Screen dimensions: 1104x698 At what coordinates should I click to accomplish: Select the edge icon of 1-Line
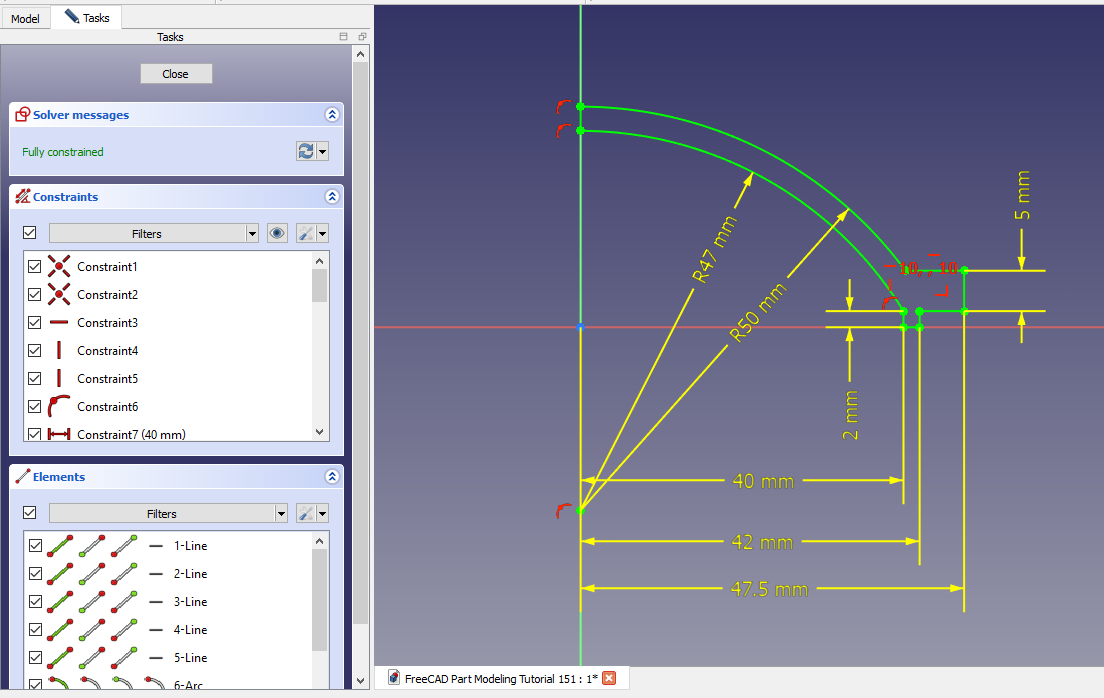tap(60, 546)
